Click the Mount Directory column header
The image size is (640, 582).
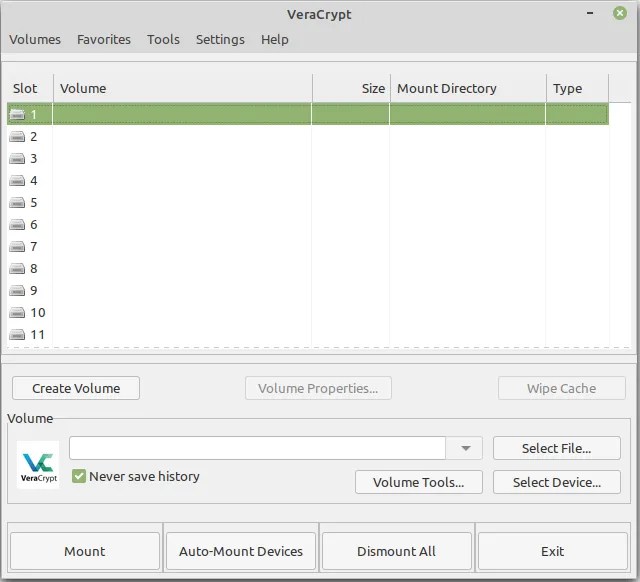pyautogui.click(x=468, y=88)
